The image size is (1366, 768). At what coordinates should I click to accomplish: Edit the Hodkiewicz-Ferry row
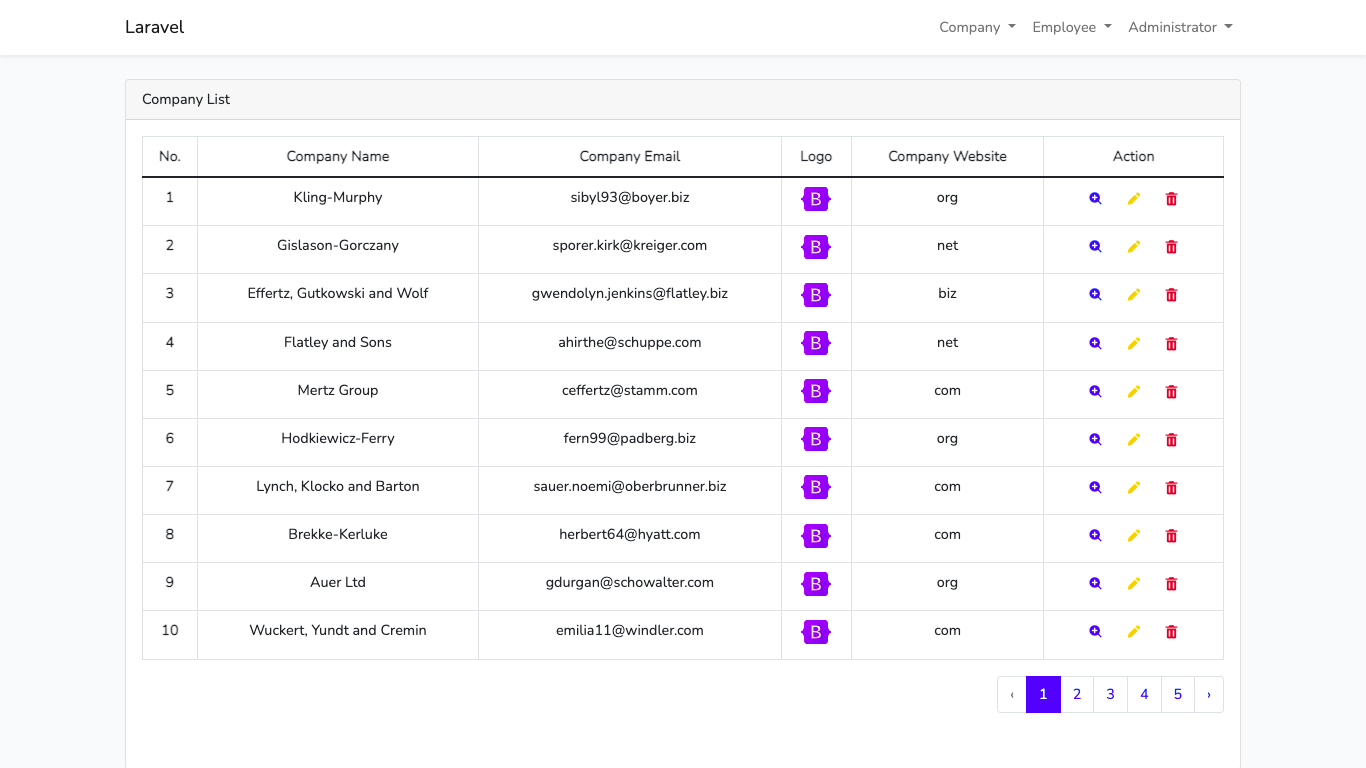click(x=1133, y=440)
